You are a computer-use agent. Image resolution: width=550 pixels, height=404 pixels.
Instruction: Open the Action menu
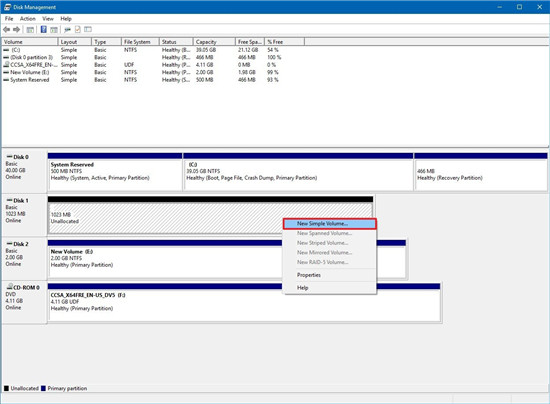coord(27,19)
